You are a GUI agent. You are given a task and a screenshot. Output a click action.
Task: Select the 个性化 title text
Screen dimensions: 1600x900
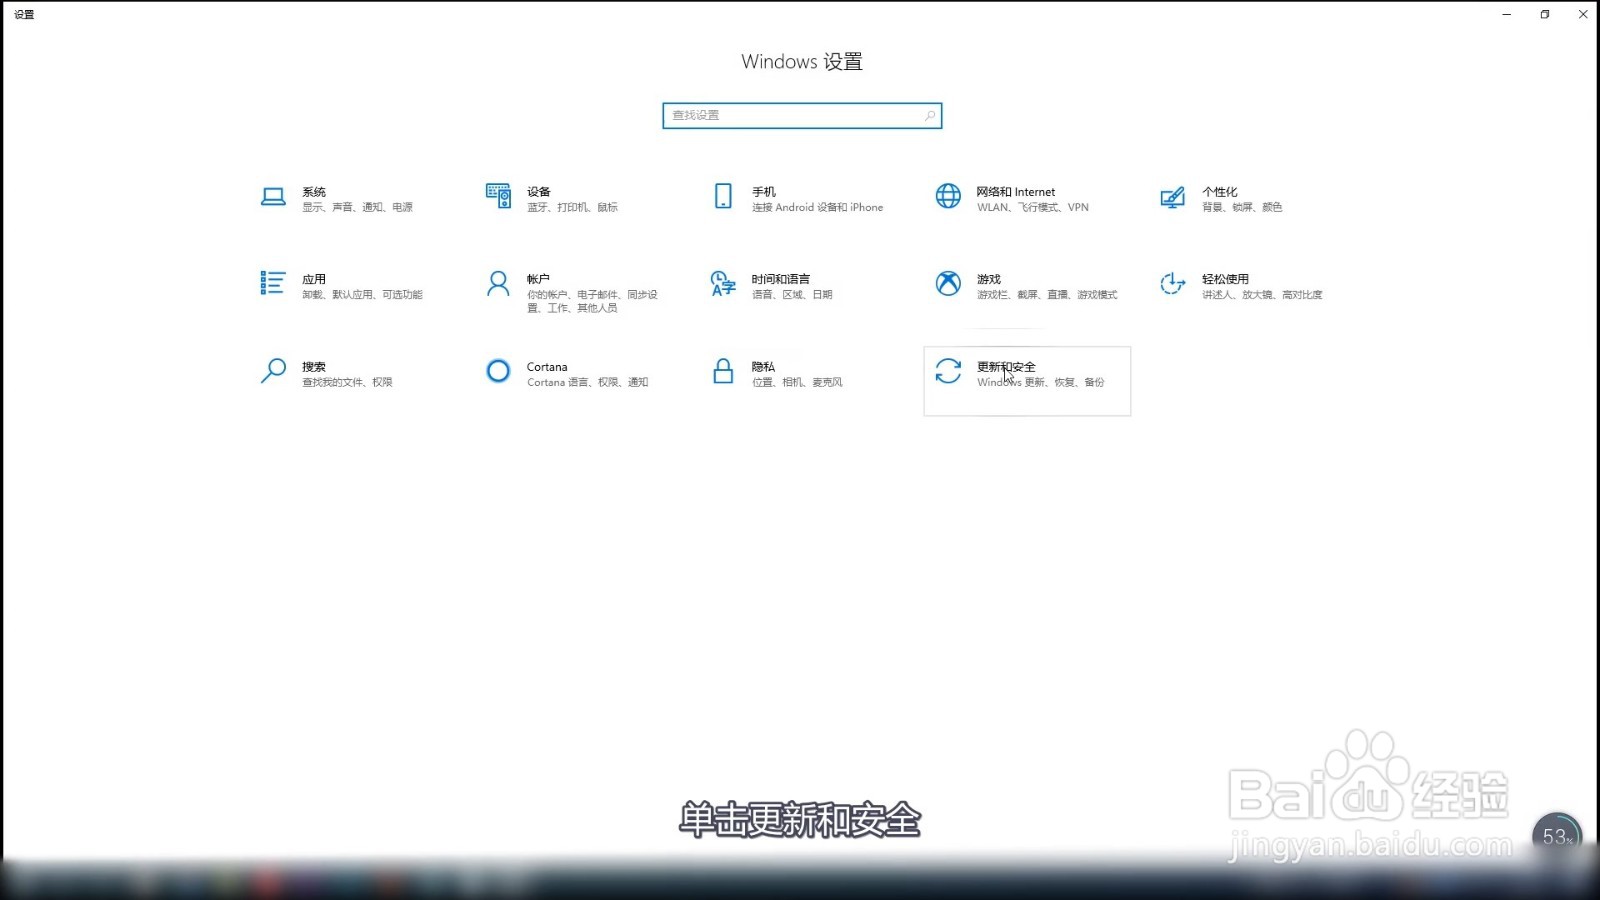click(x=1220, y=192)
